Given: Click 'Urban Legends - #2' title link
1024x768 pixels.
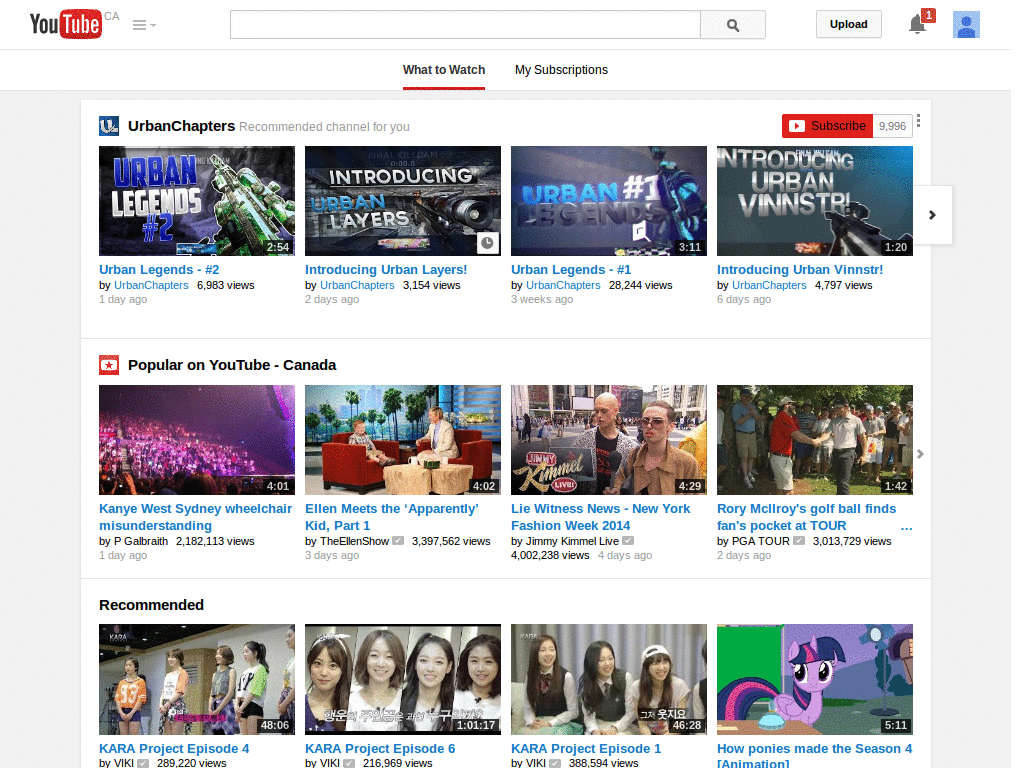Looking at the screenshot, I should click(159, 270).
